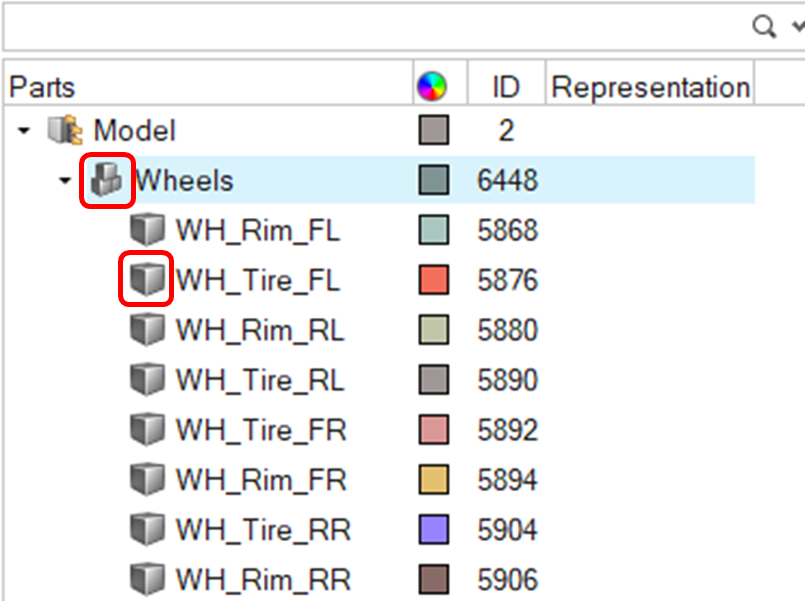
Task: Open the WH_Rim_RL color swatch
Action: [434, 329]
